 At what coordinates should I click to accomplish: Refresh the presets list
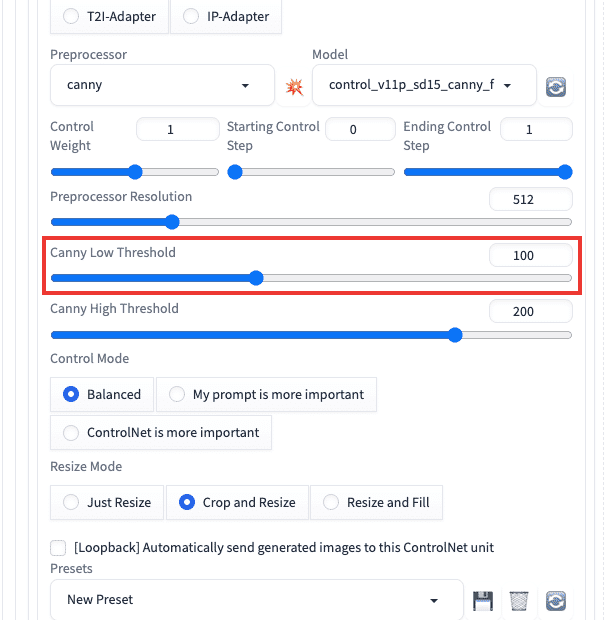(x=556, y=600)
